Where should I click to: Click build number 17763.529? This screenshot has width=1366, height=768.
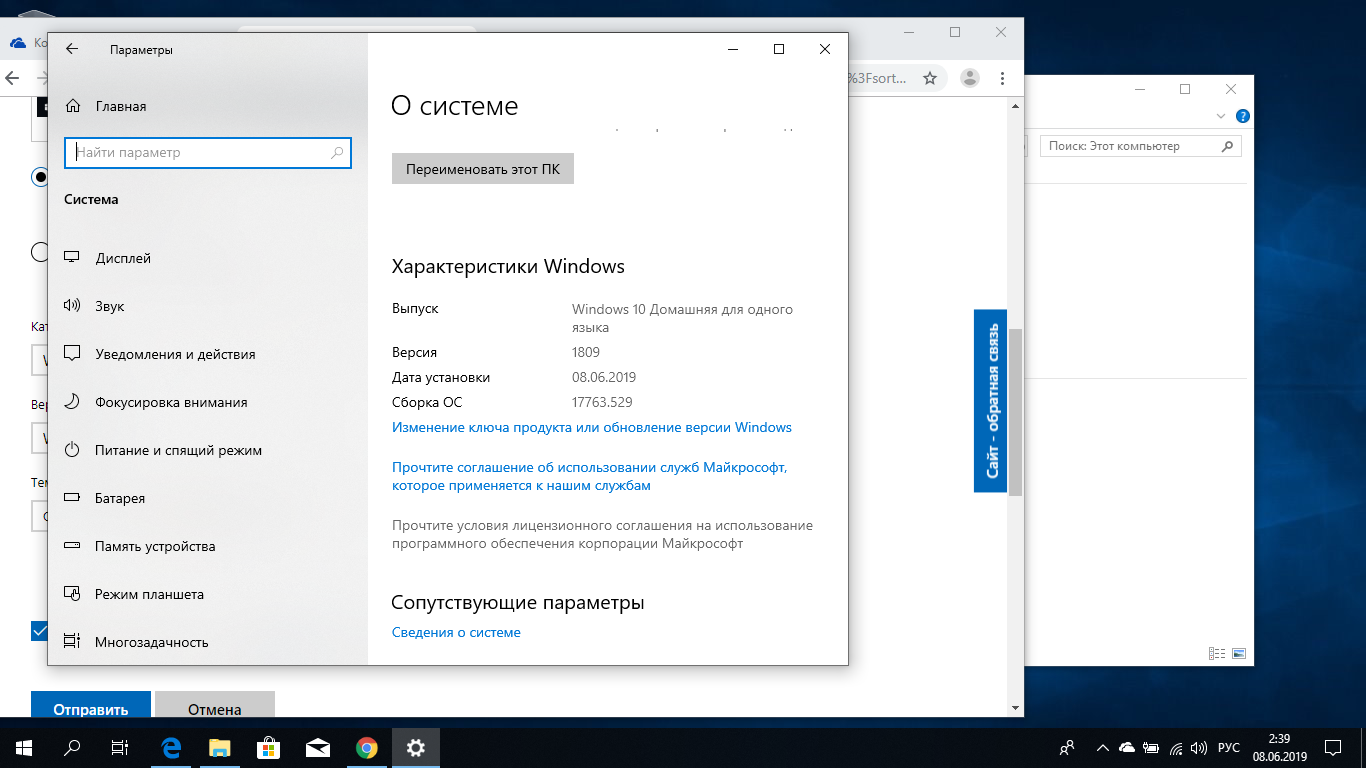click(602, 402)
